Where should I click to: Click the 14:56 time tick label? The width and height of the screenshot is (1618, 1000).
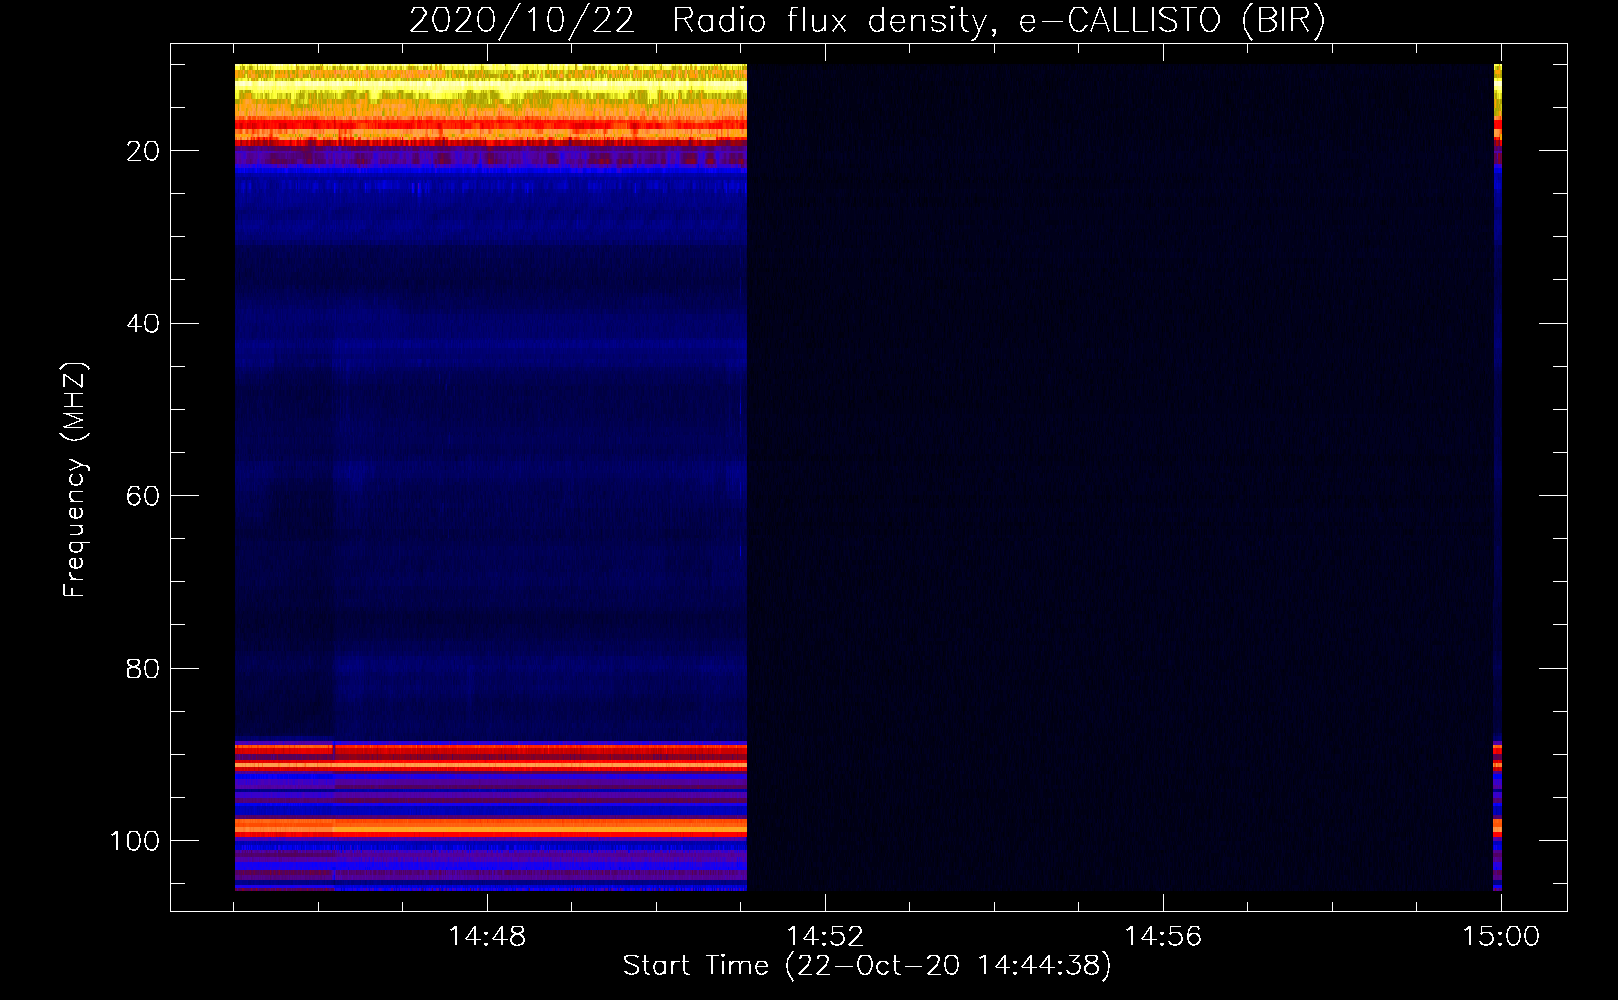click(x=1162, y=937)
